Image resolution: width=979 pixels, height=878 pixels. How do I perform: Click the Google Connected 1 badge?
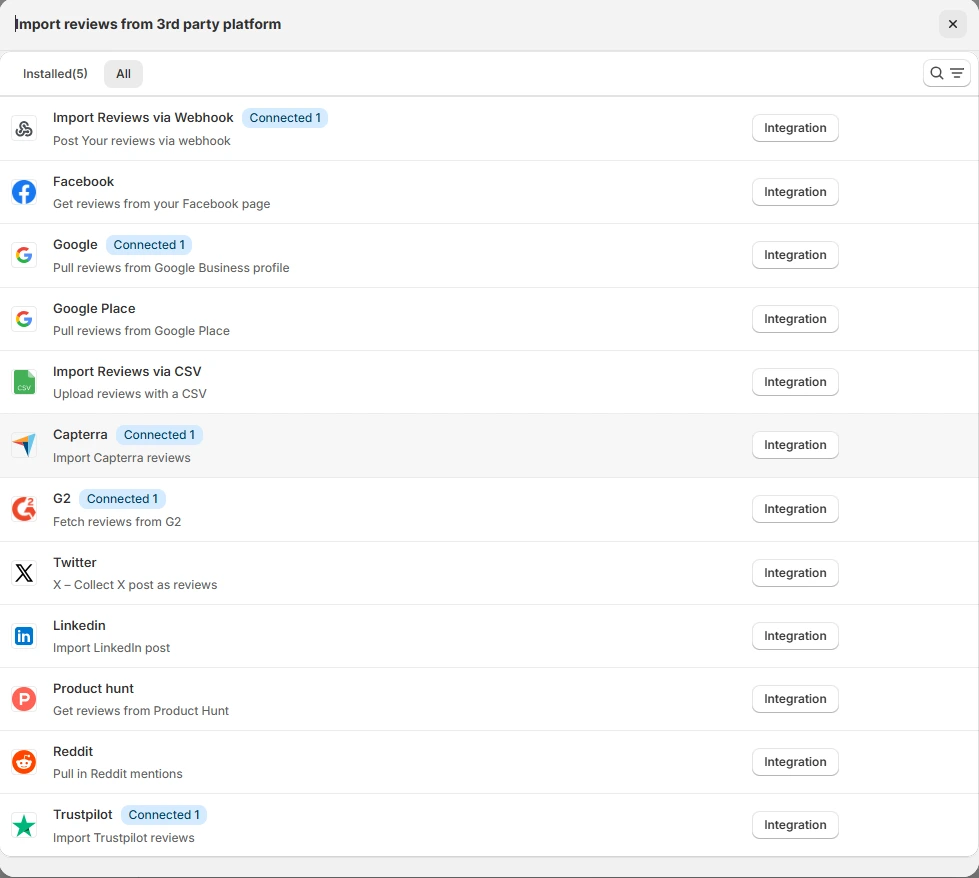pyautogui.click(x=149, y=245)
